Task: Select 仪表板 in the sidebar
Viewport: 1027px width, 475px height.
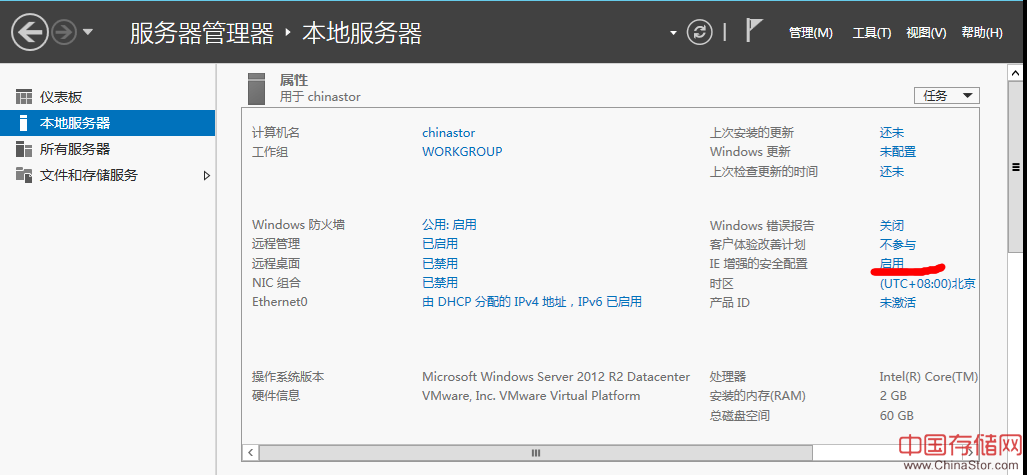Action: (x=107, y=97)
